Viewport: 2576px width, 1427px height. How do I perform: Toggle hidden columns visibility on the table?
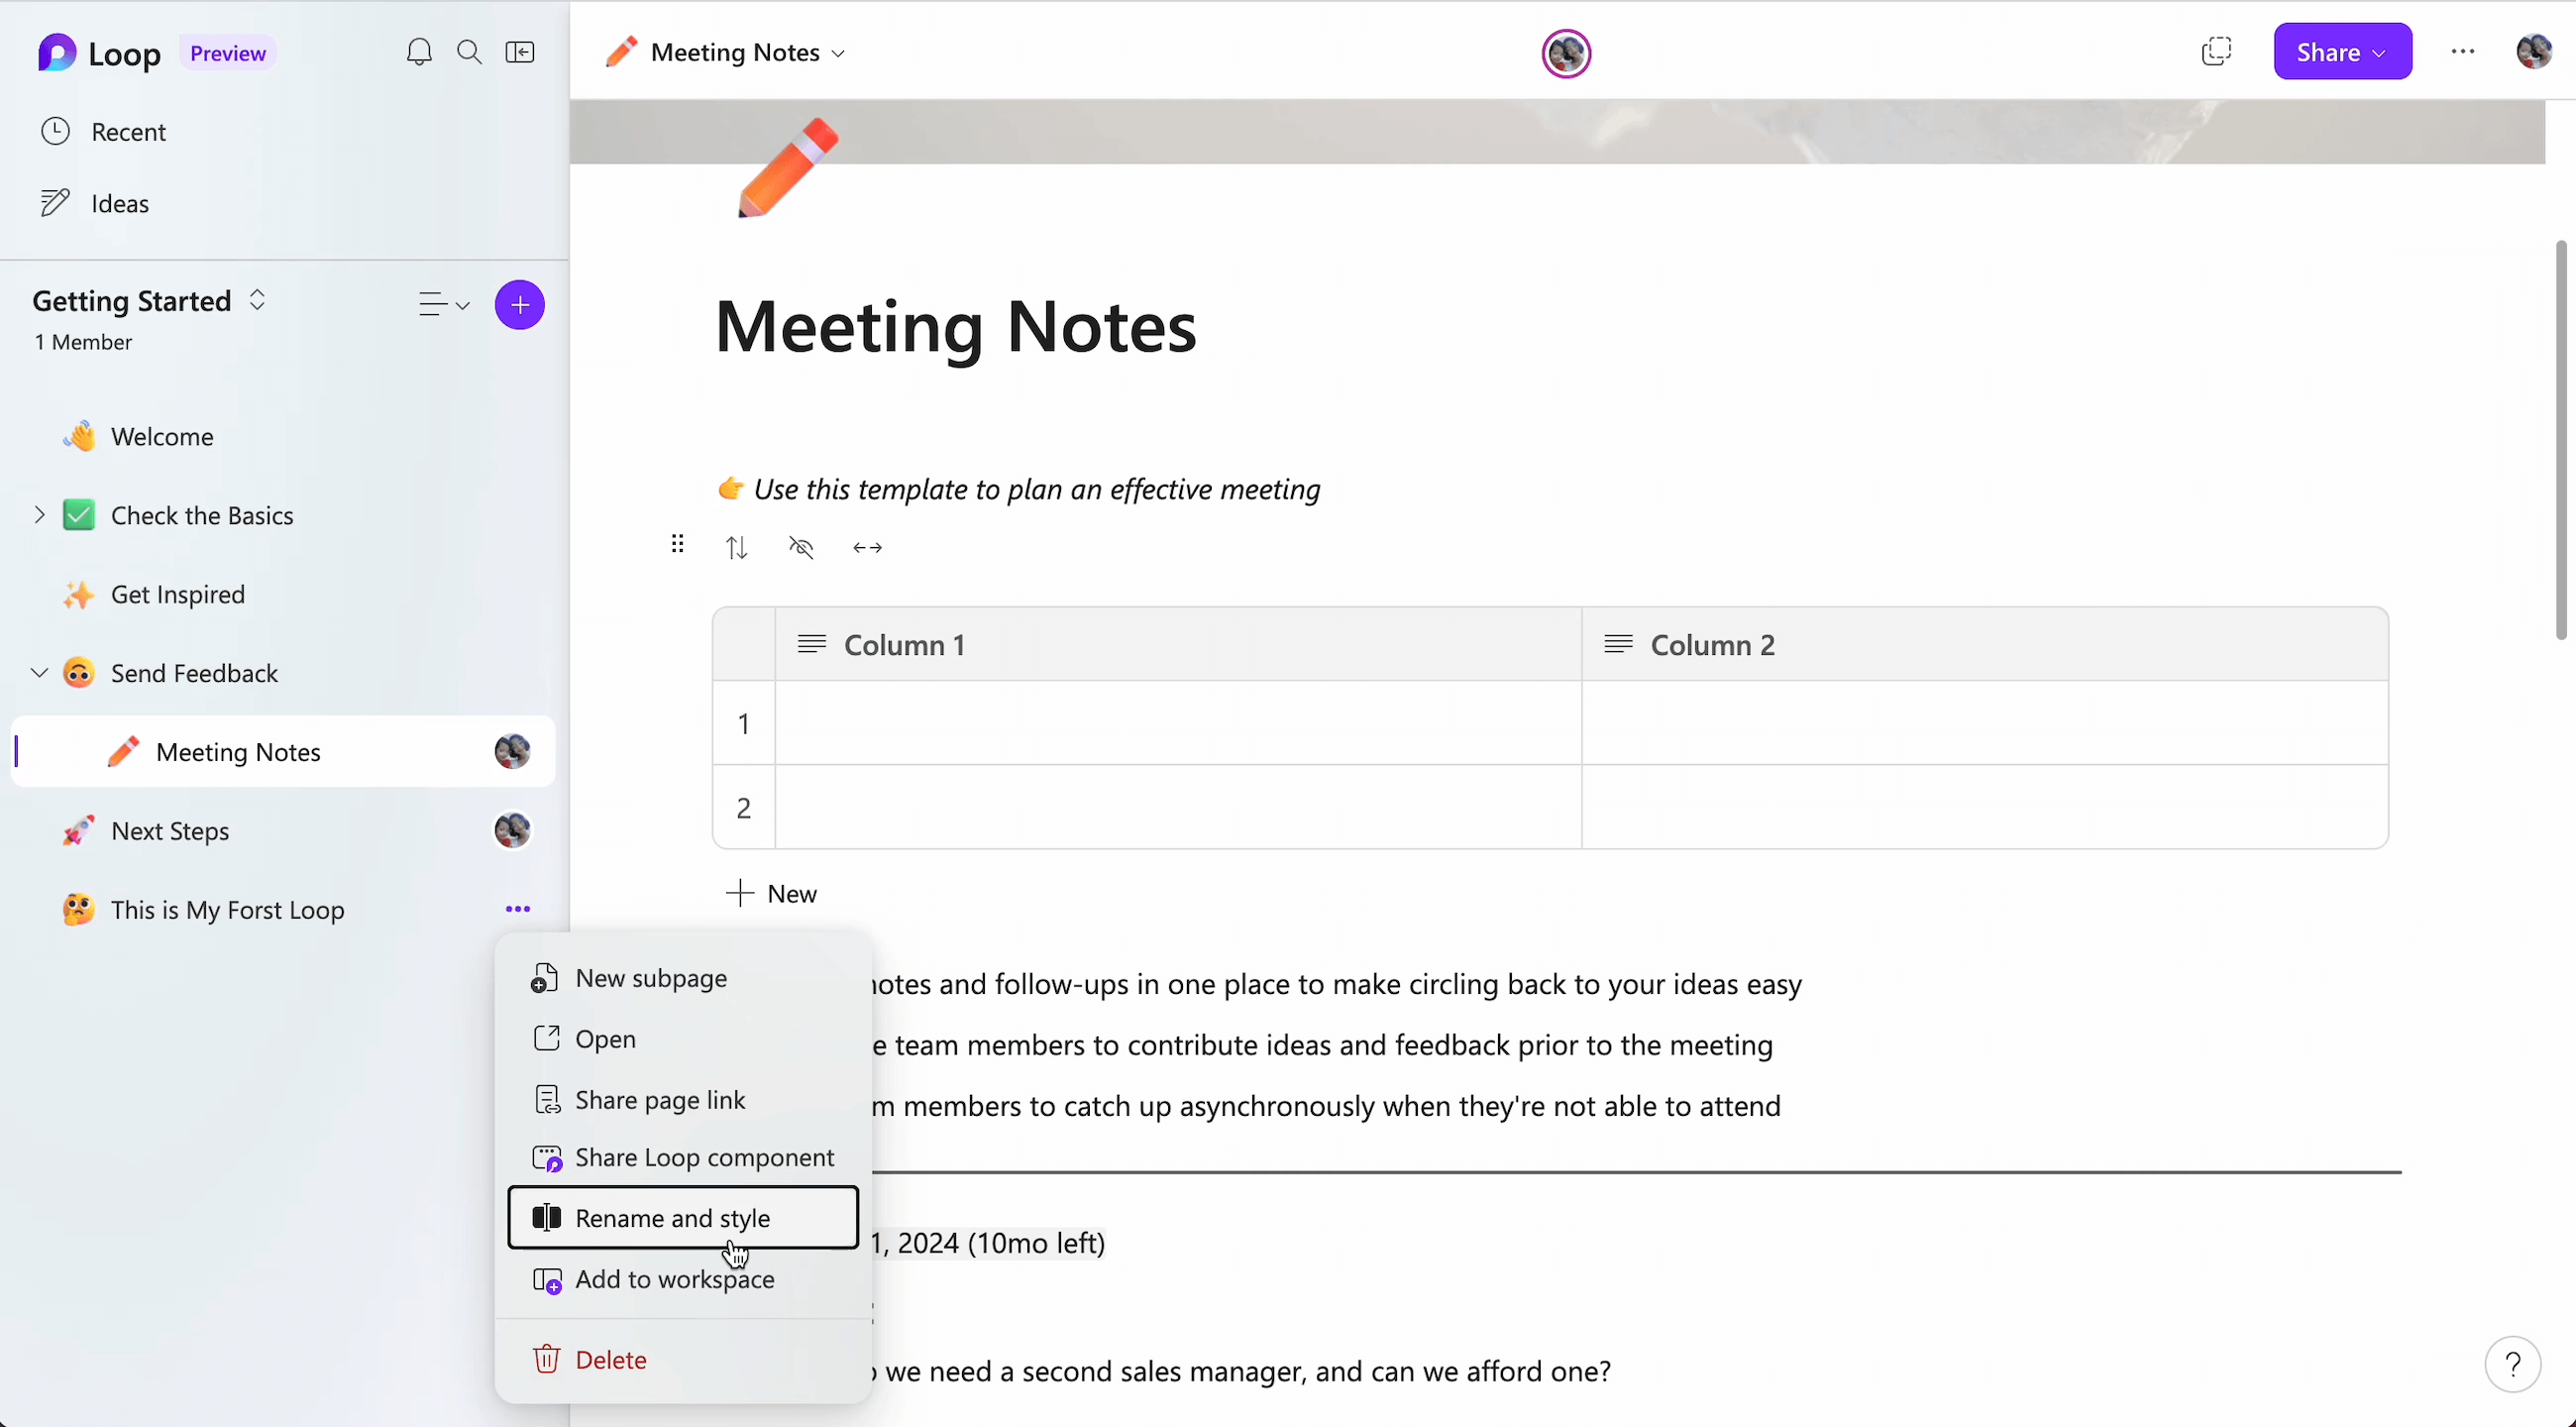click(x=801, y=547)
